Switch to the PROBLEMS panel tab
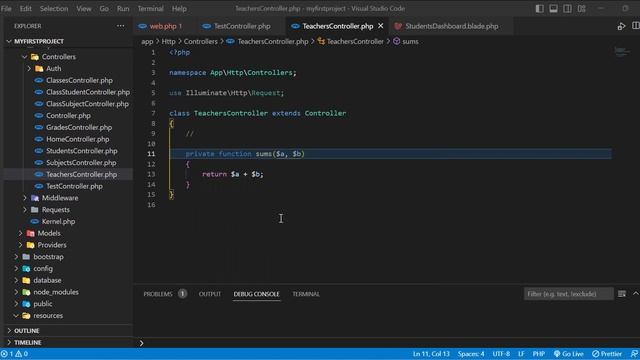Image resolution: width=640 pixels, height=360 pixels. tap(158, 294)
